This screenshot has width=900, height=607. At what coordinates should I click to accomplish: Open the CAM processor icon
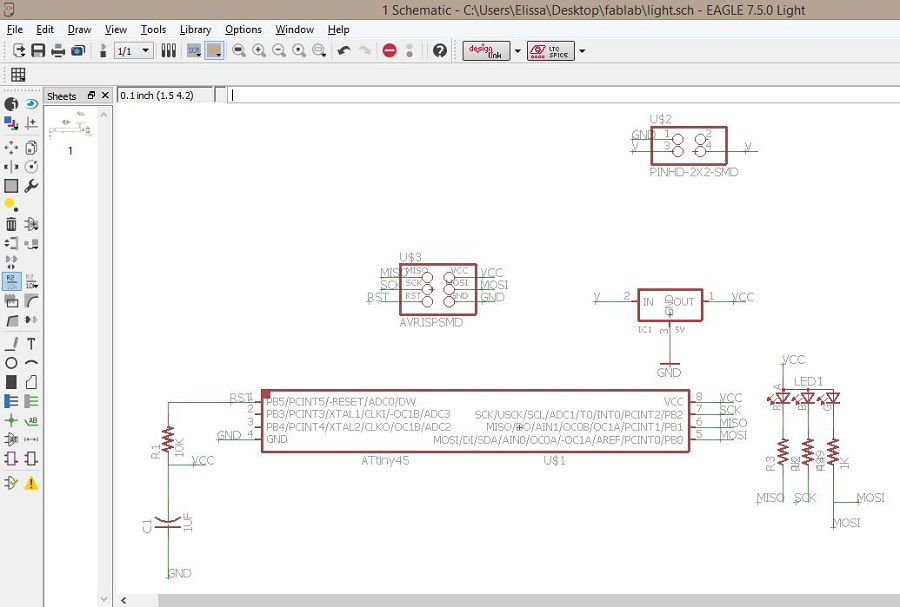[x=78, y=50]
